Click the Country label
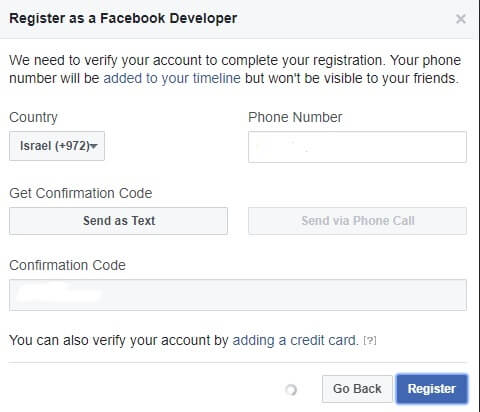The width and height of the screenshot is (480, 412). pyautogui.click(x=33, y=118)
